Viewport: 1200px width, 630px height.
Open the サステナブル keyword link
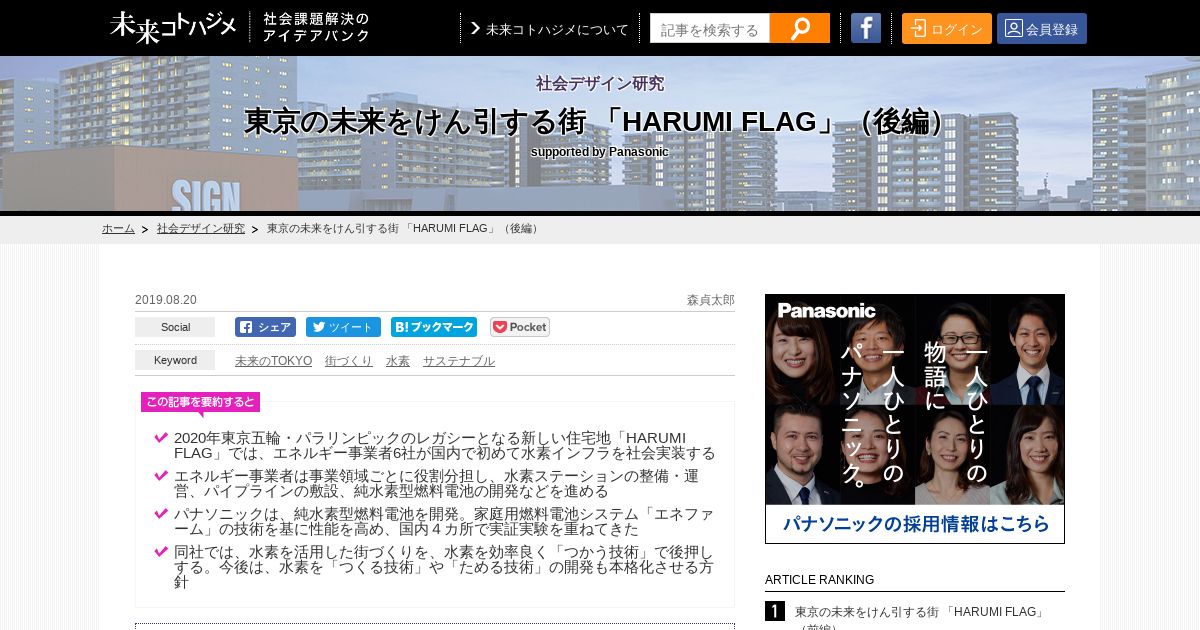click(x=459, y=361)
